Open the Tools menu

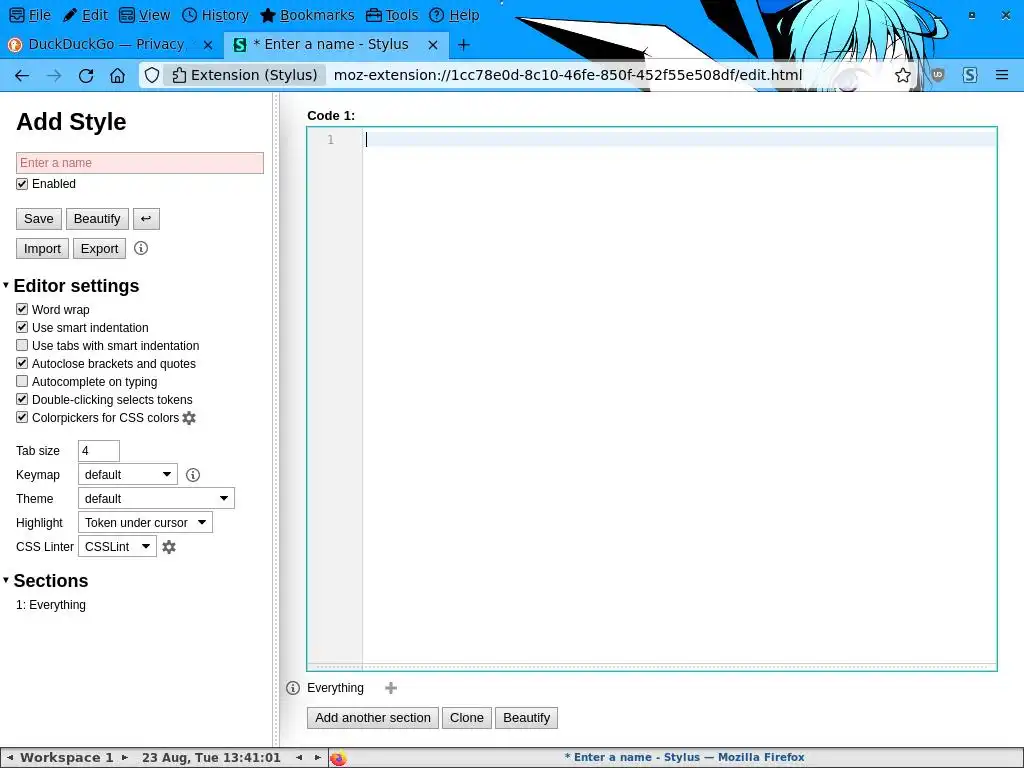click(x=392, y=15)
